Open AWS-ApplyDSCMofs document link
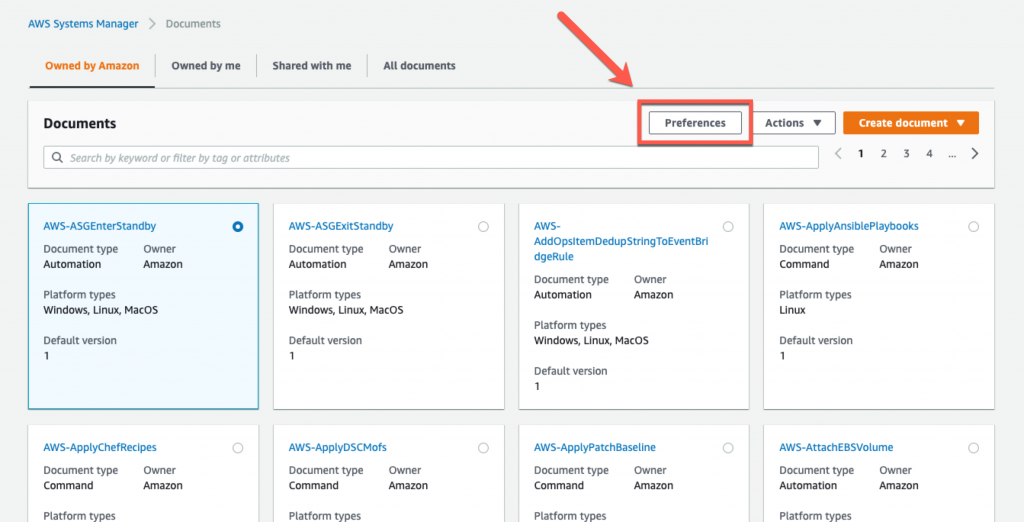Screen dimensions: 1024x522 [x=338, y=448]
